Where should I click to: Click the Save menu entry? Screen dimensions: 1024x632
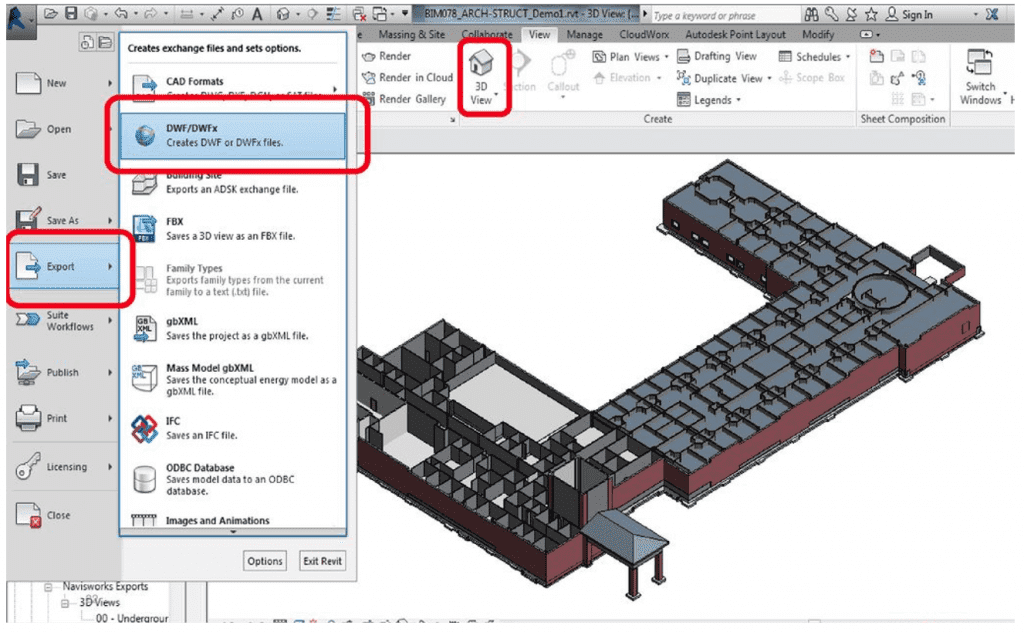[63, 175]
